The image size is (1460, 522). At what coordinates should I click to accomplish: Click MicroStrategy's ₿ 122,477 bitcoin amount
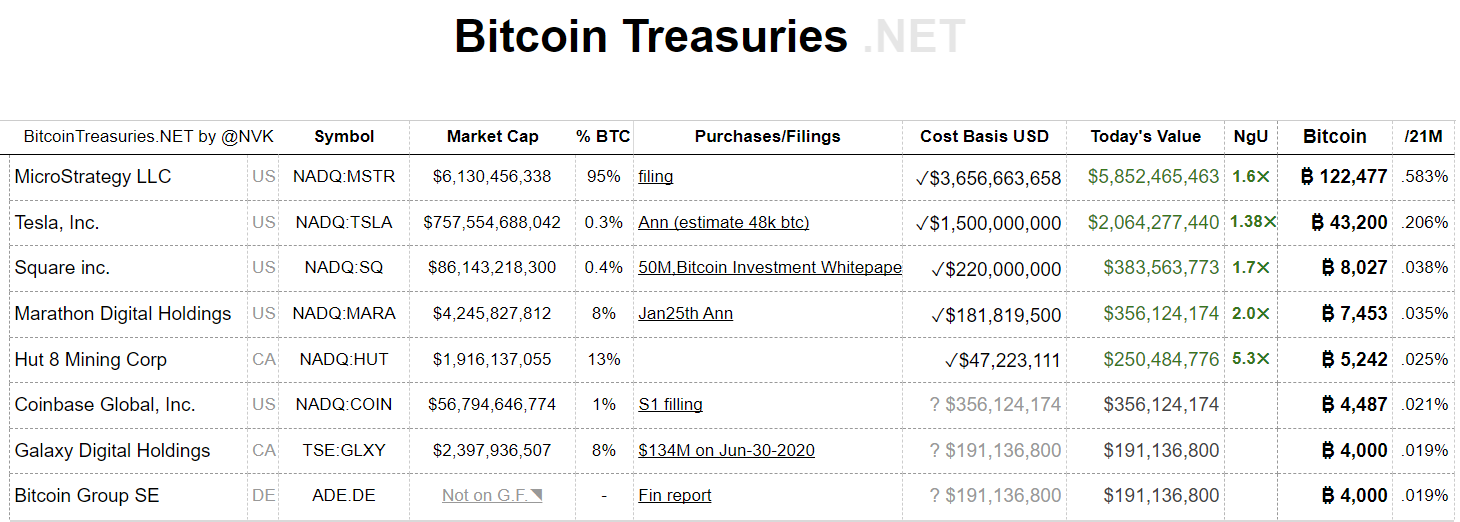1343,177
